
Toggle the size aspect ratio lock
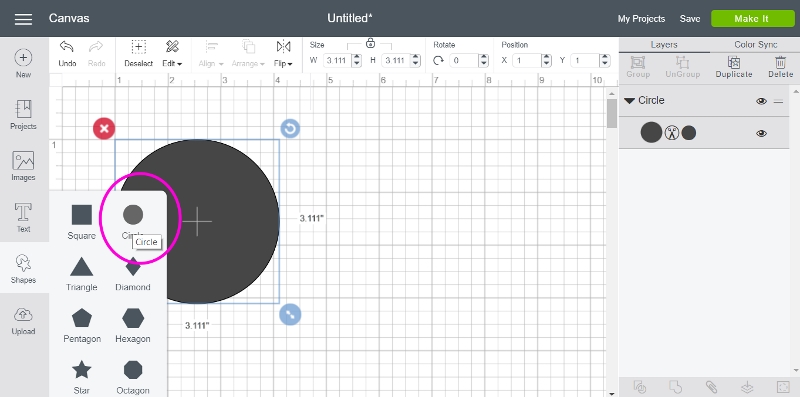coord(370,43)
